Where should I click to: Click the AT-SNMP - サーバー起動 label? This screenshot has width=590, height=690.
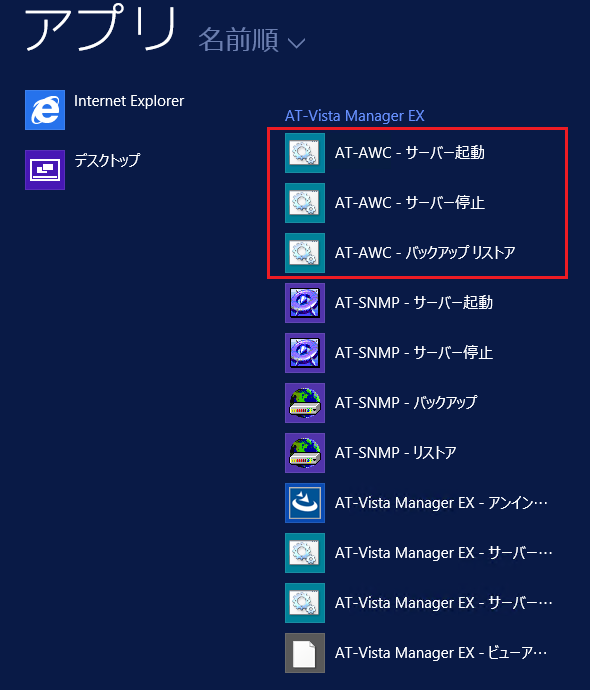414,303
